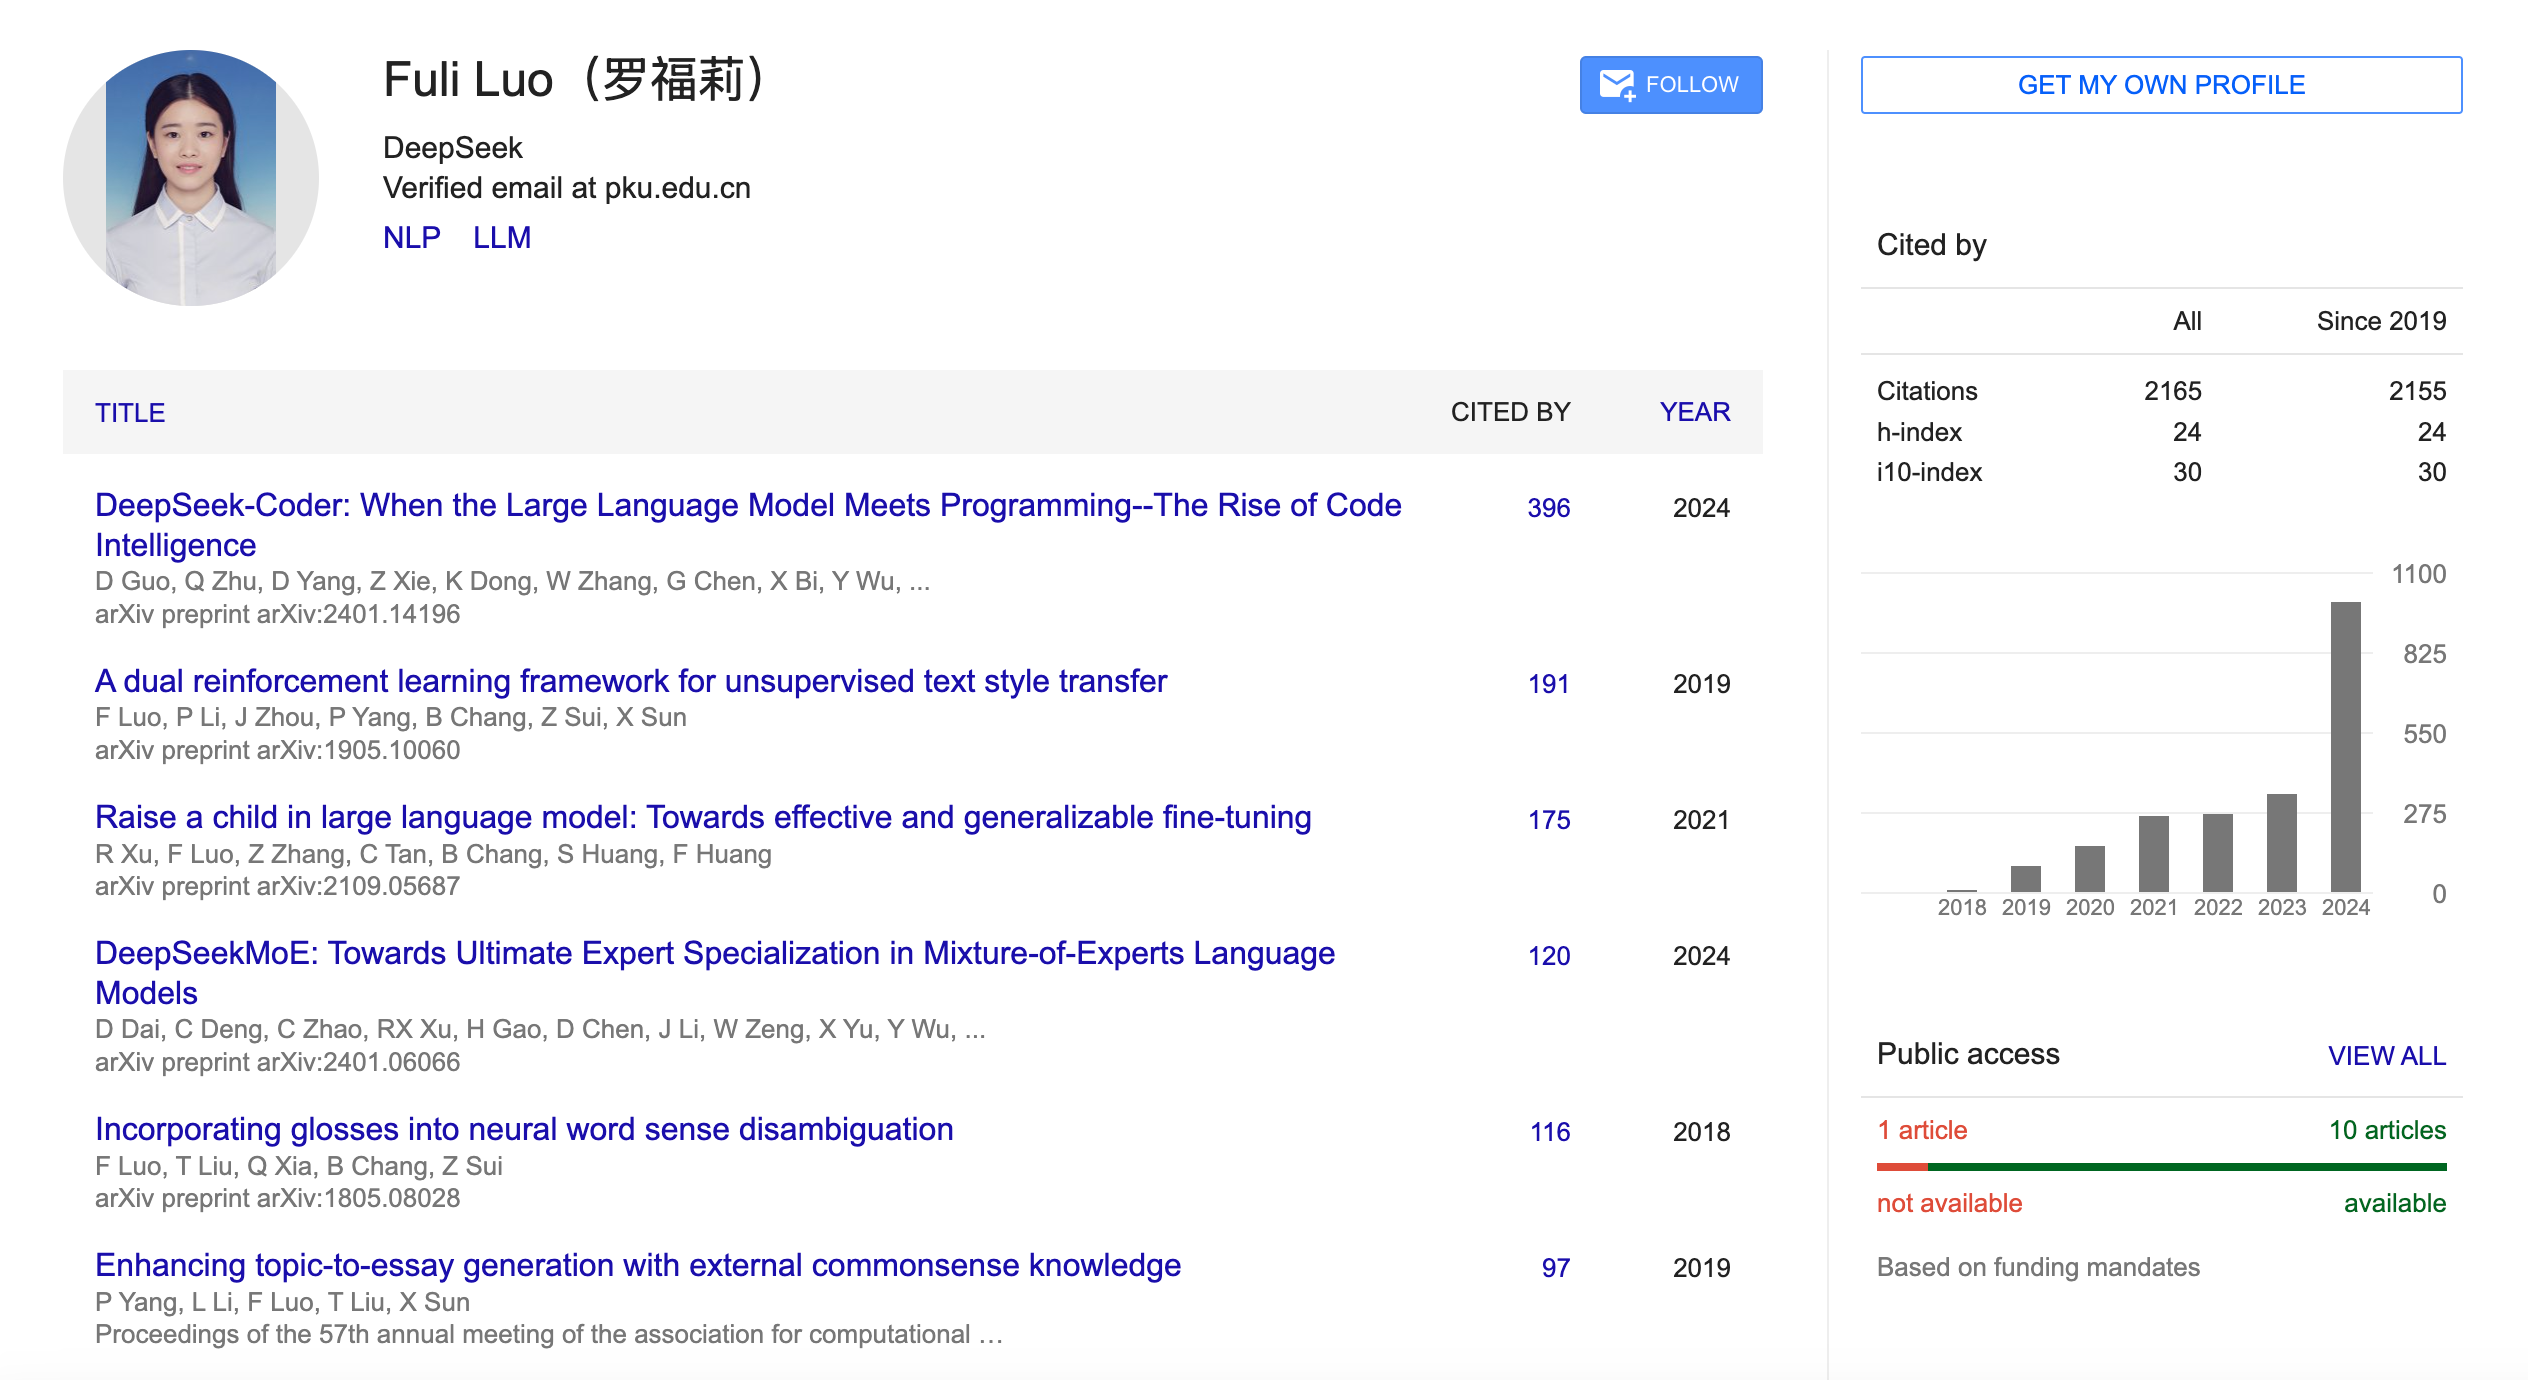Click the 2155 citations since 2019 value
2528x1380 pixels.
pyautogui.click(x=2417, y=391)
